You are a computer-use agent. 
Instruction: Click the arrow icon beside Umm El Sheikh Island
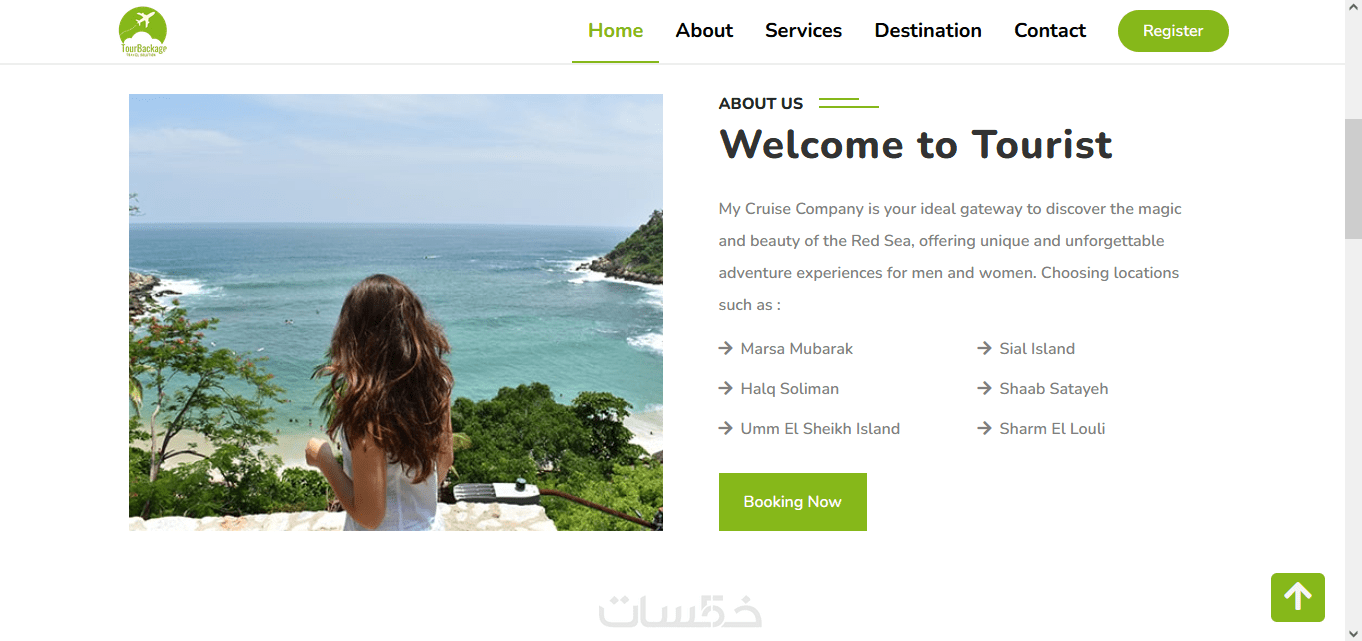coord(726,428)
